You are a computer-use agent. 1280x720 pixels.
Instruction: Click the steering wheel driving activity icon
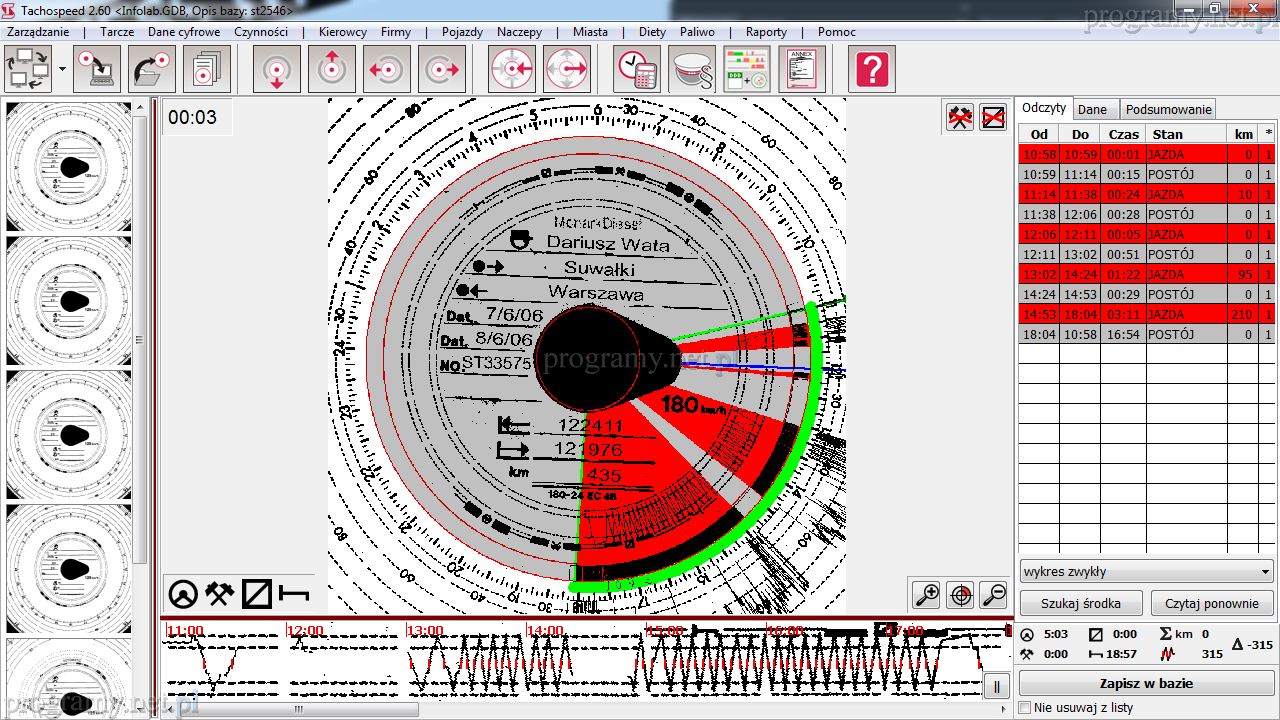pyautogui.click(x=182, y=595)
